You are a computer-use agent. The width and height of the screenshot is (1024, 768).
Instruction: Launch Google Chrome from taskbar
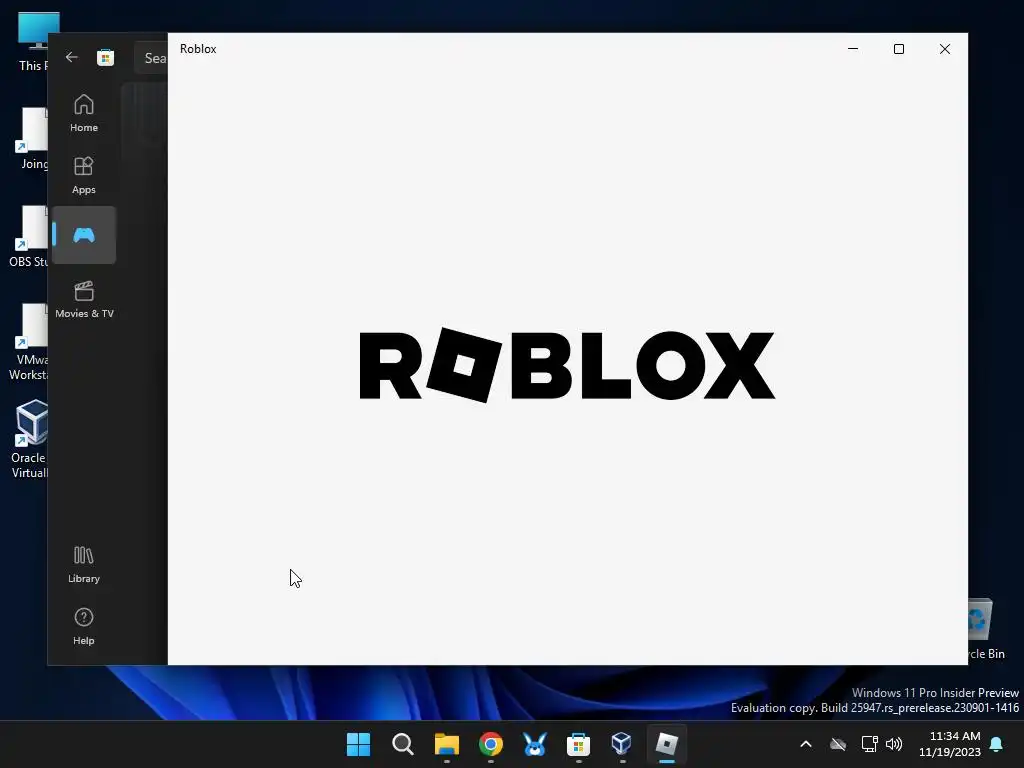490,744
